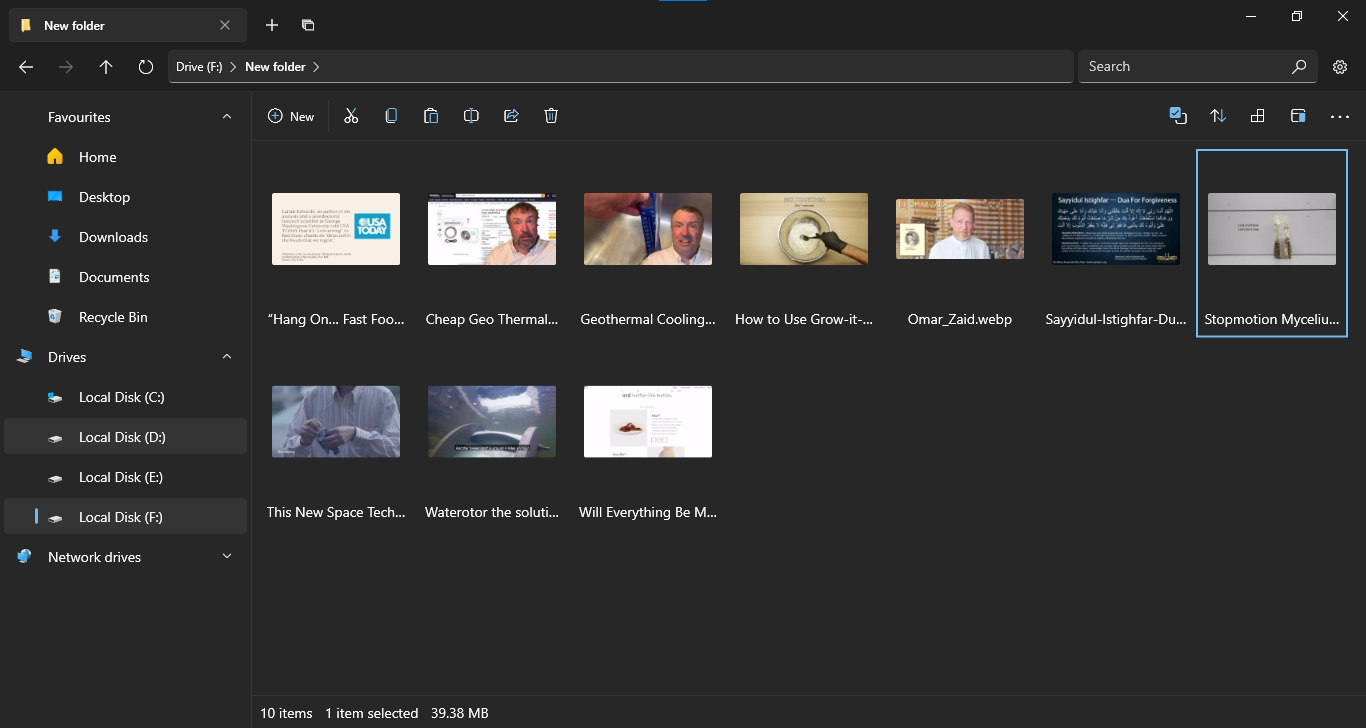The height and width of the screenshot is (728, 1366).
Task: Select the Sayyidul-Istighfar file thumbnail
Action: [x=1116, y=229]
